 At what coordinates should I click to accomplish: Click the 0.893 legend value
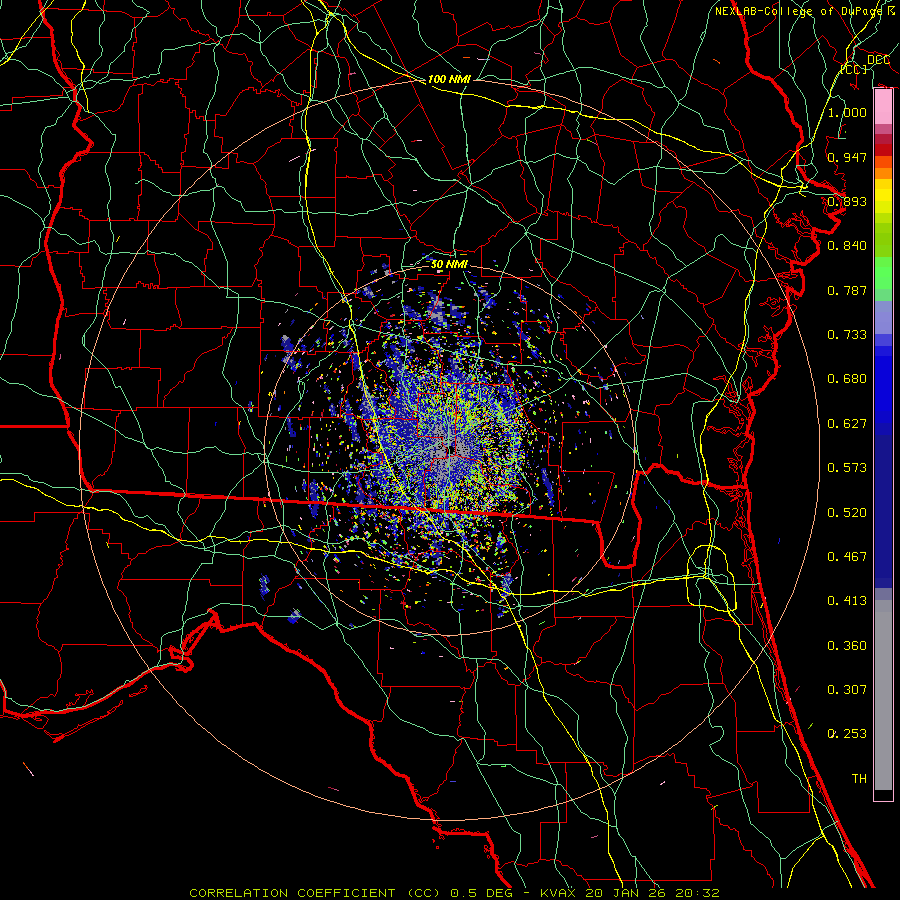click(x=847, y=201)
